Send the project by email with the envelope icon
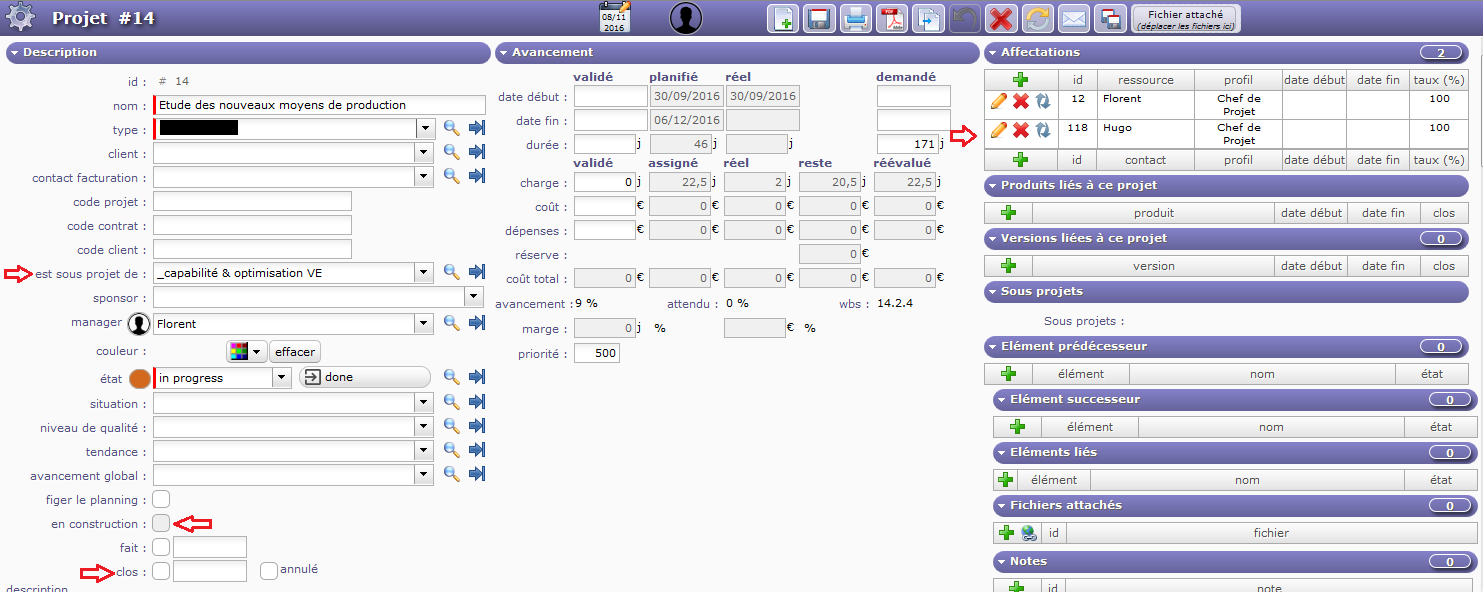 [x=1073, y=19]
